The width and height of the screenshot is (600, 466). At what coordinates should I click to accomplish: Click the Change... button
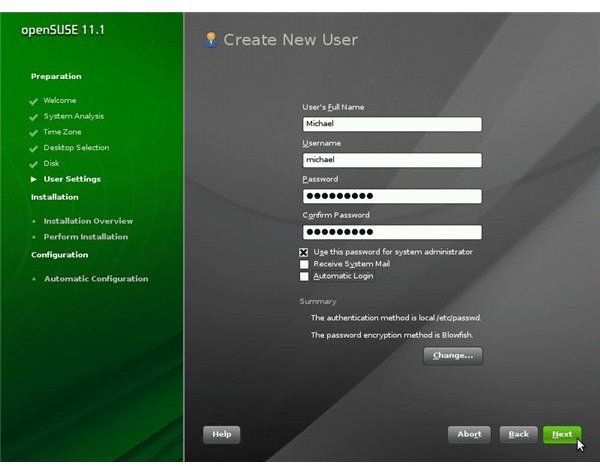pyautogui.click(x=453, y=356)
